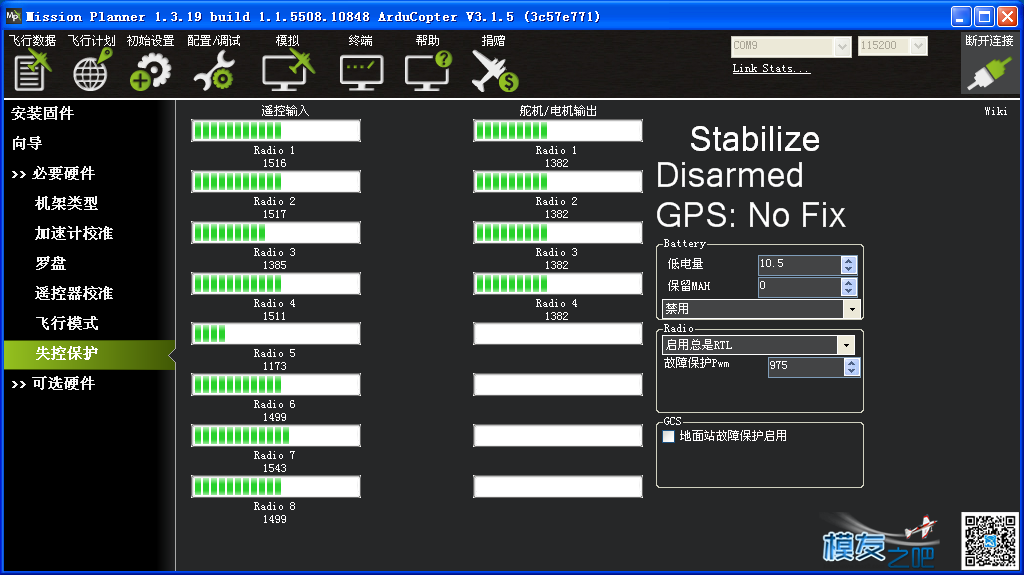
Task: Open the 配置/调试 wrench config icon
Action: click(x=214, y=71)
